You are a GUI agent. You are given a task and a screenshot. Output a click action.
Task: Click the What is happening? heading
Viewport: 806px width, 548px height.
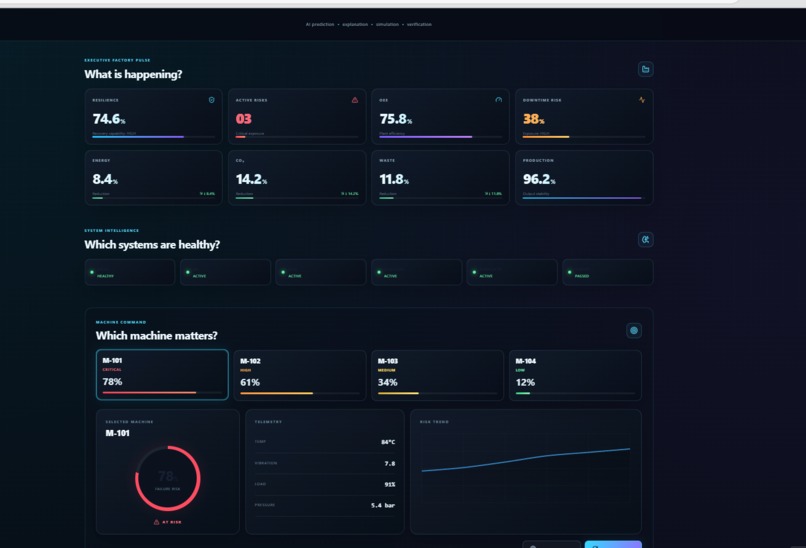pyautogui.click(x=133, y=75)
